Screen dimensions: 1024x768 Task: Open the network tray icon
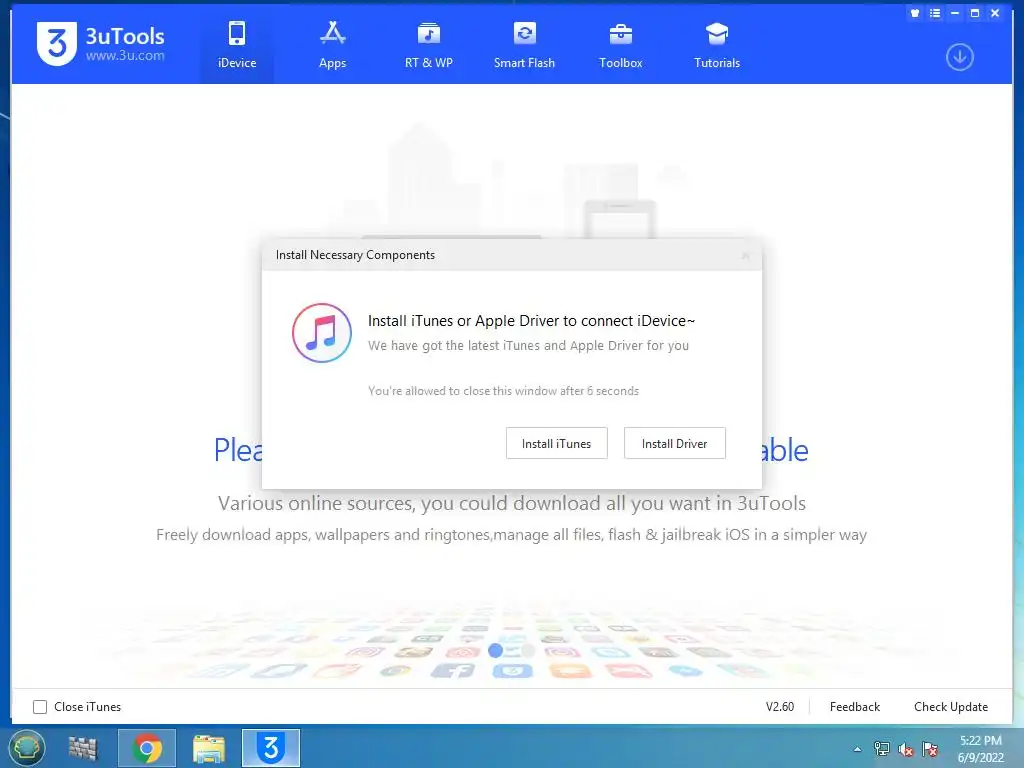(x=882, y=749)
